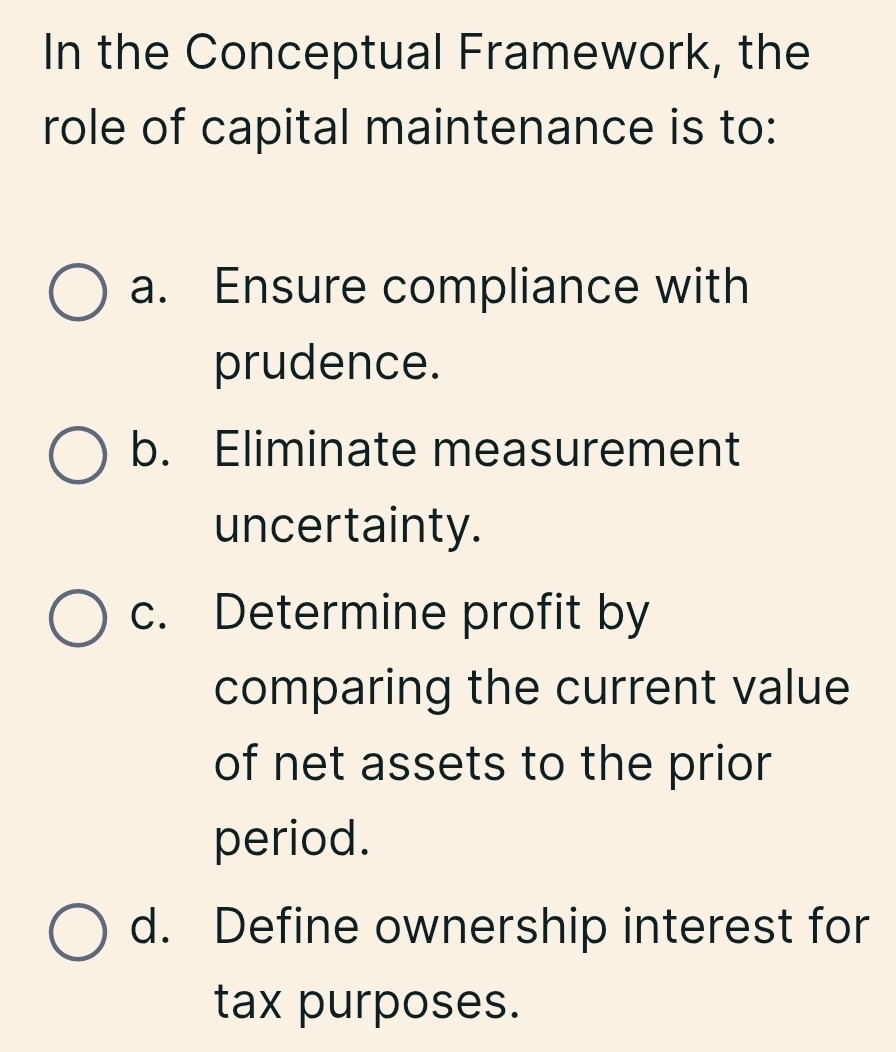
Task: Click the word 'uncertainty.' in option b
Action: (348, 526)
